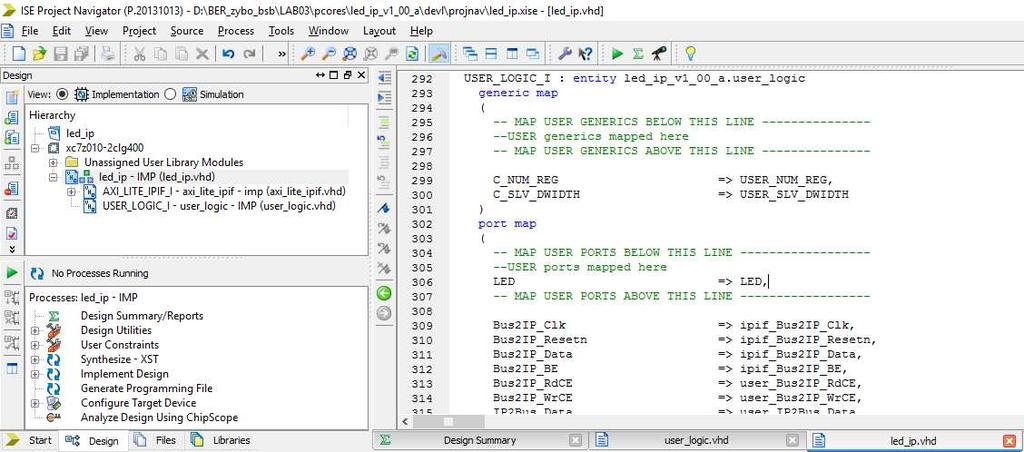1024x452 pixels.
Task: Run the green Implement Top Module arrow
Action: (x=617, y=54)
